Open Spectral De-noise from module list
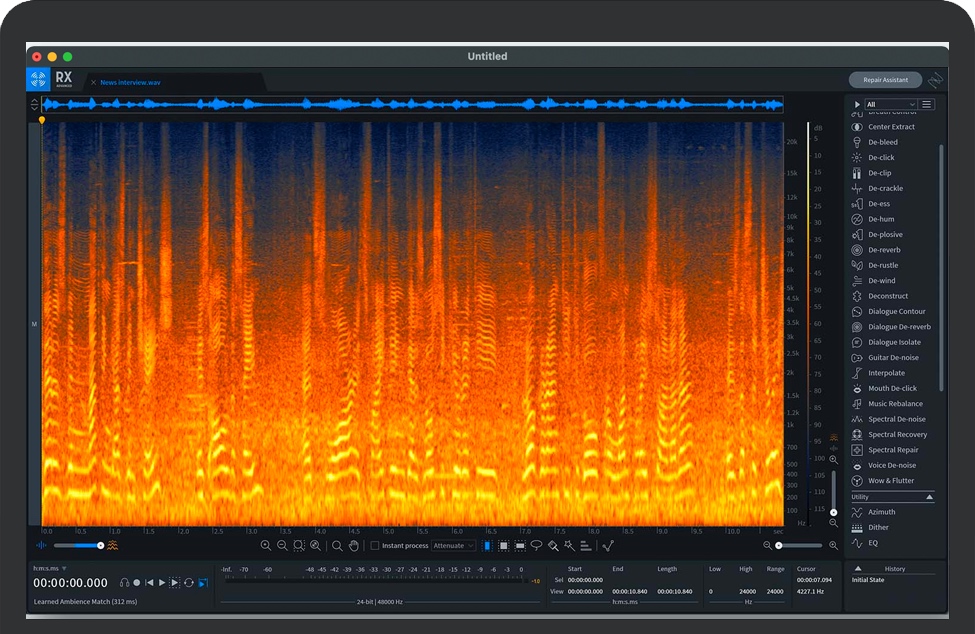Screen dimensions: 975x634 coord(896,419)
